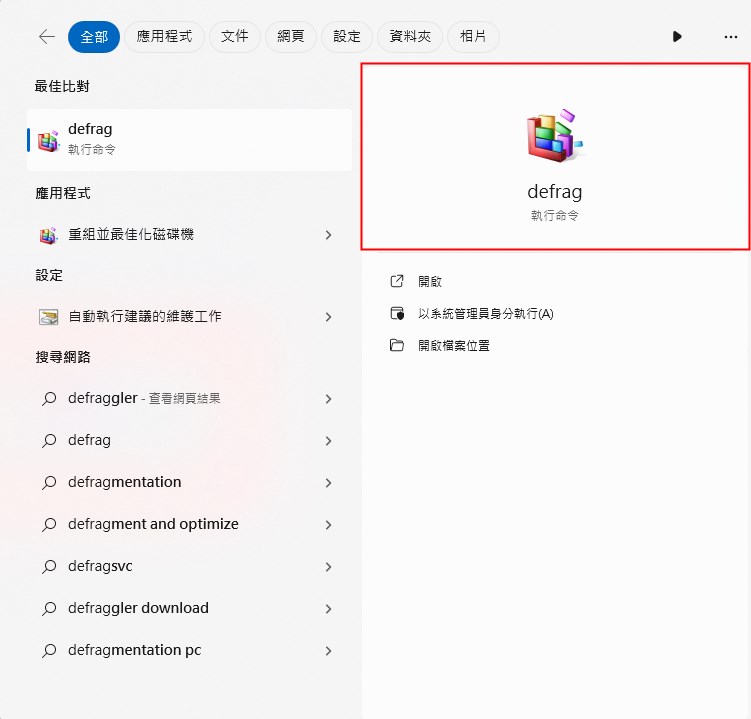Click the 重組並最佳化磁碟機 app icon
751x719 pixels.
pos(48,235)
